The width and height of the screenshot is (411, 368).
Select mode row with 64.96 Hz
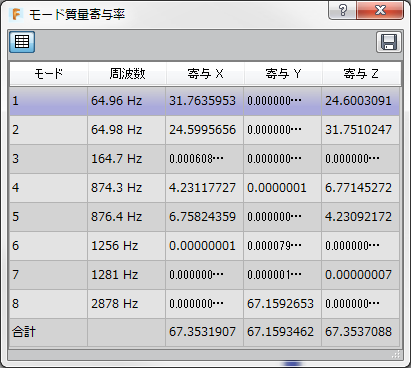tap(205, 101)
